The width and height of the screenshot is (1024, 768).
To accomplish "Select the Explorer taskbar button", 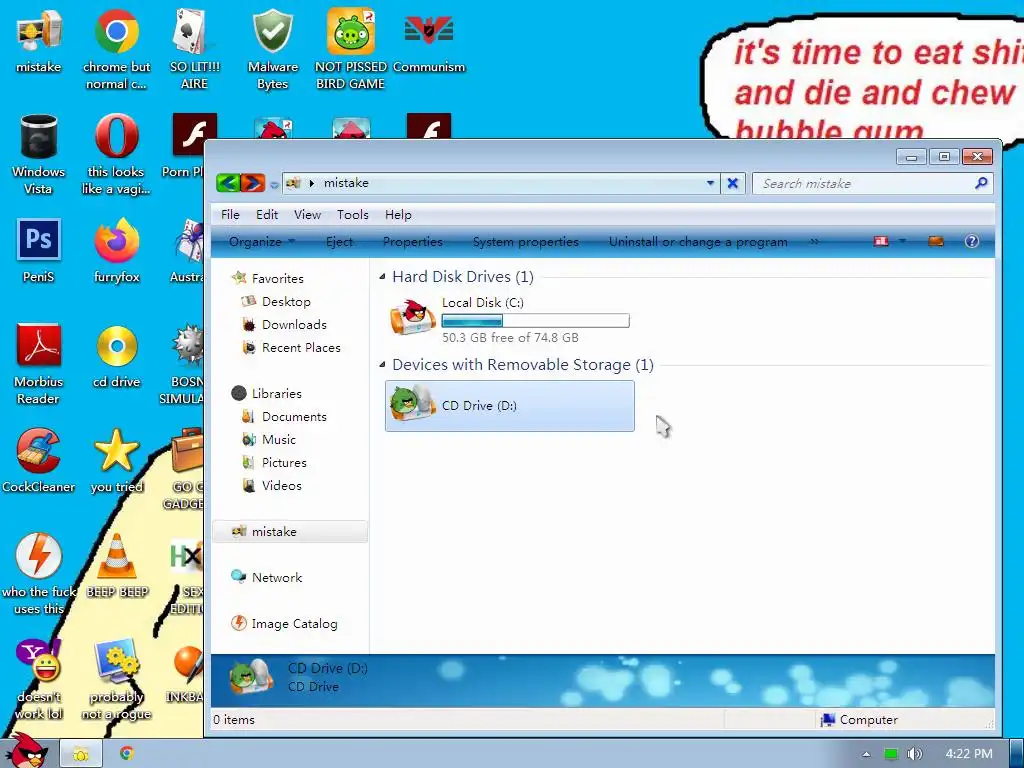I will point(81,754).
